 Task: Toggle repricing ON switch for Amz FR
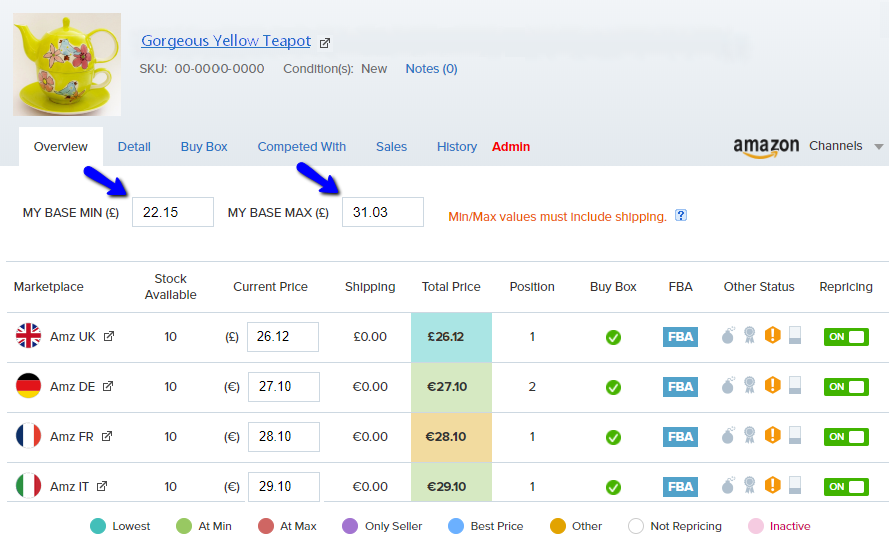point(846,436)
